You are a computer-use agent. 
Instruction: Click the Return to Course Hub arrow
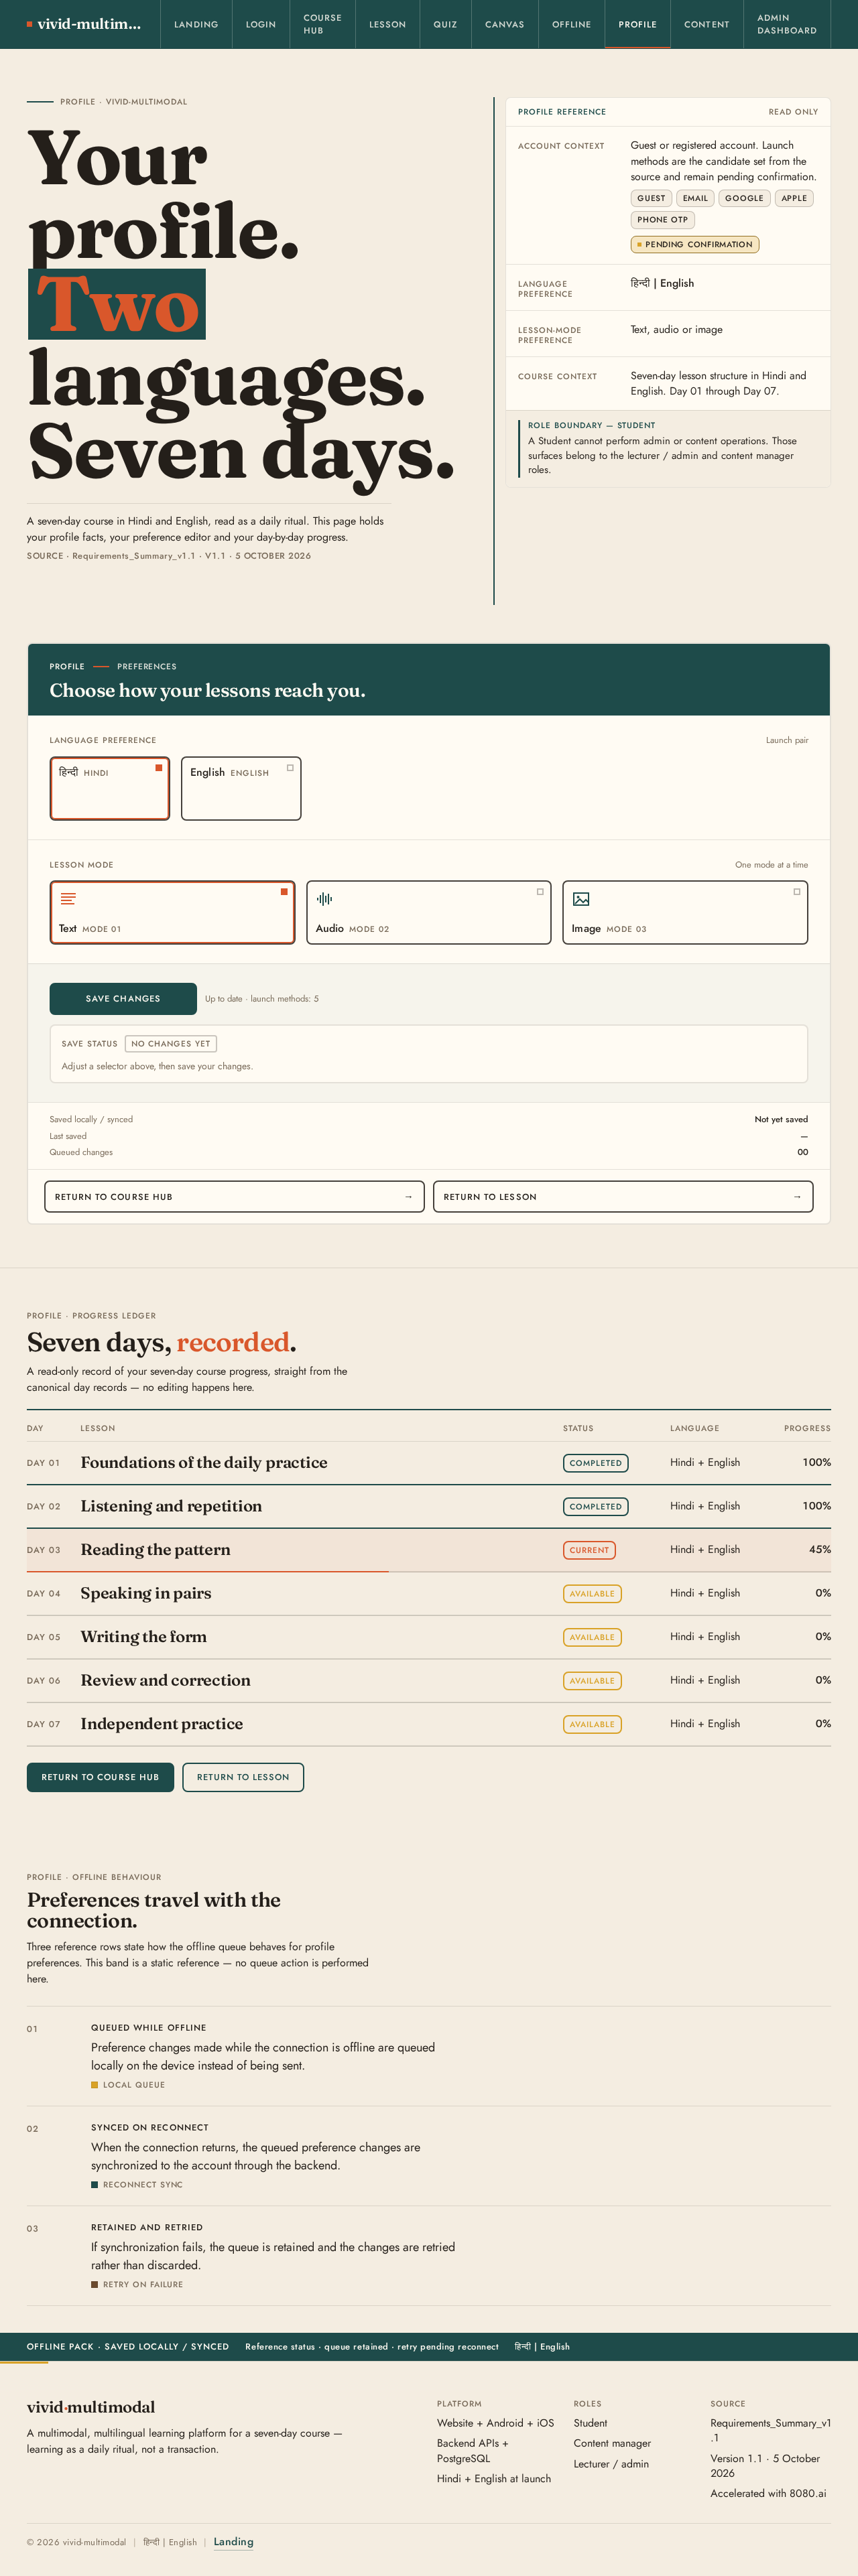coord(408,1197)
